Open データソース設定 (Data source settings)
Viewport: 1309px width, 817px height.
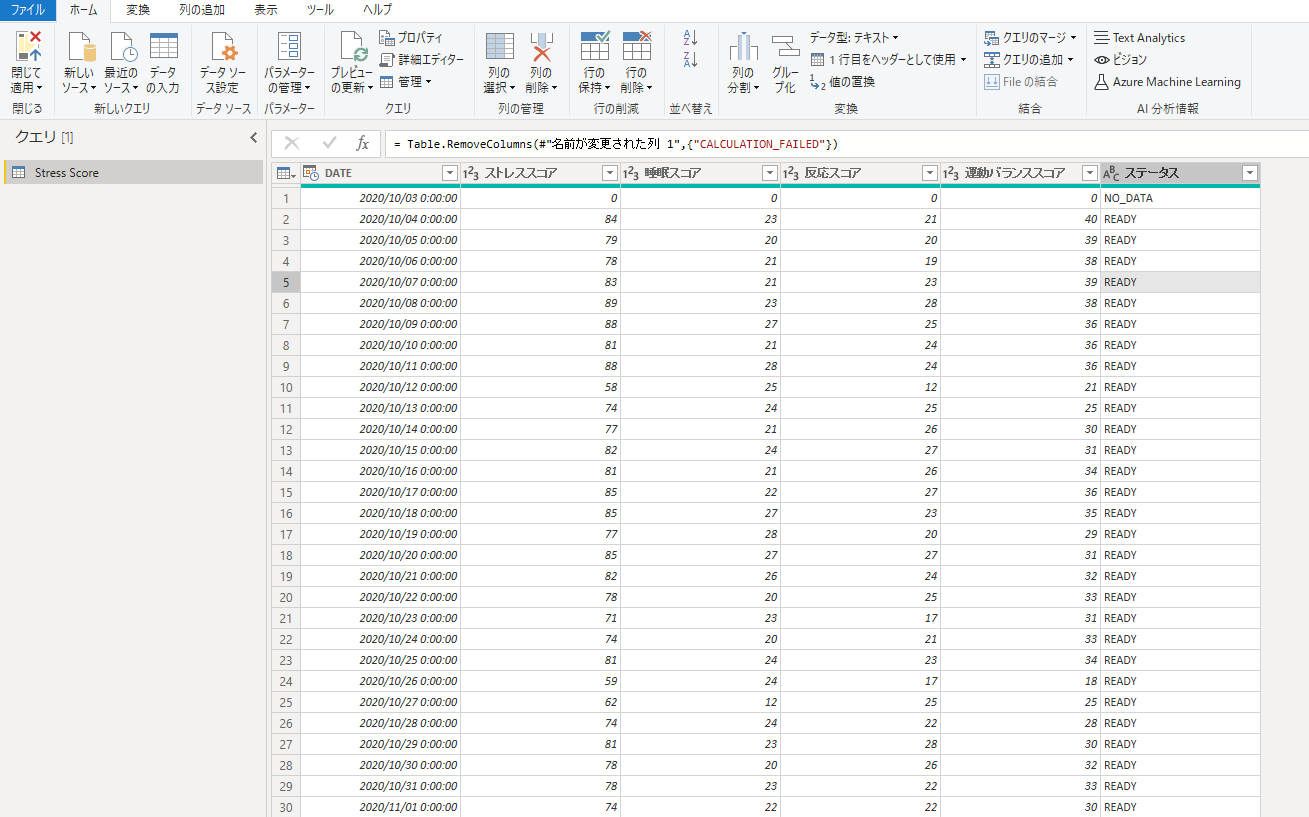(x=223, y=62)
